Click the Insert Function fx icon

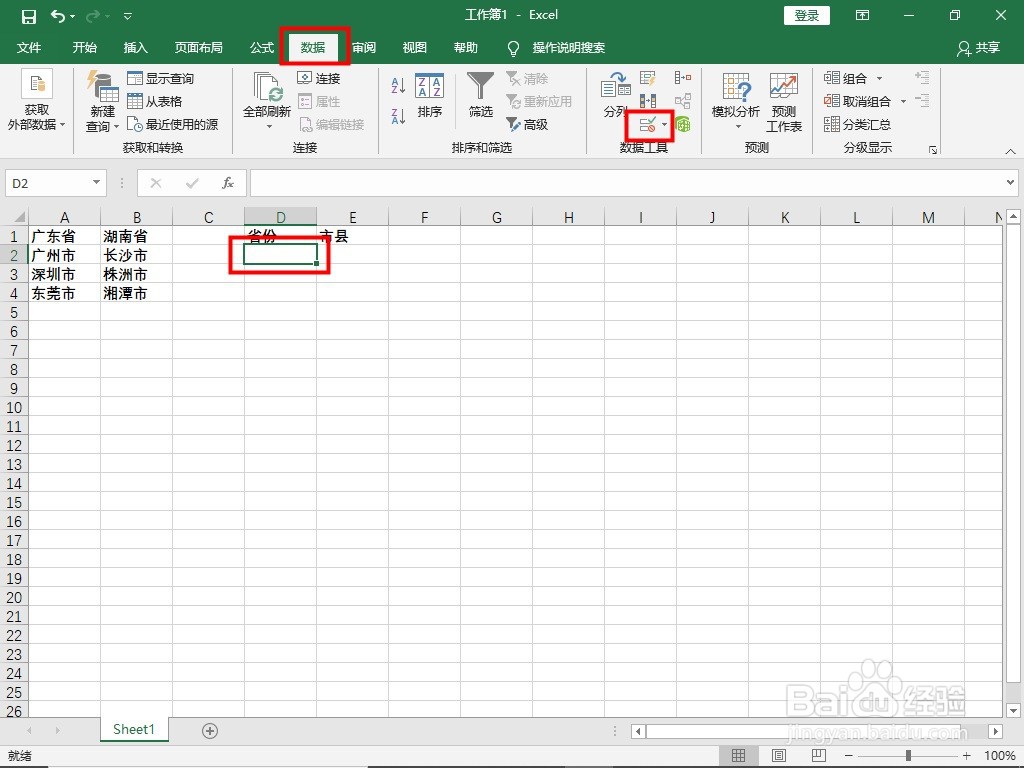click(x=227, y=184)
